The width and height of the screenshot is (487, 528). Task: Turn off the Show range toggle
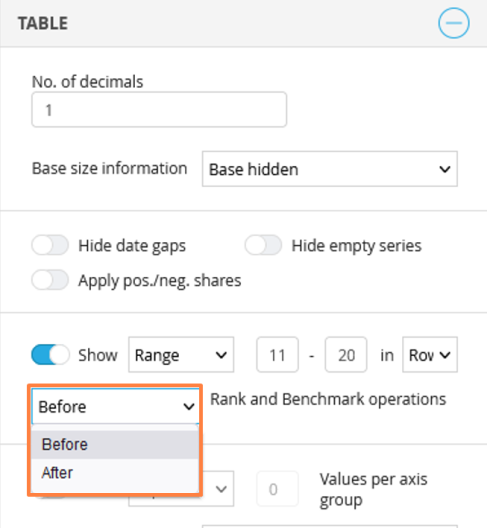(51, 355)
